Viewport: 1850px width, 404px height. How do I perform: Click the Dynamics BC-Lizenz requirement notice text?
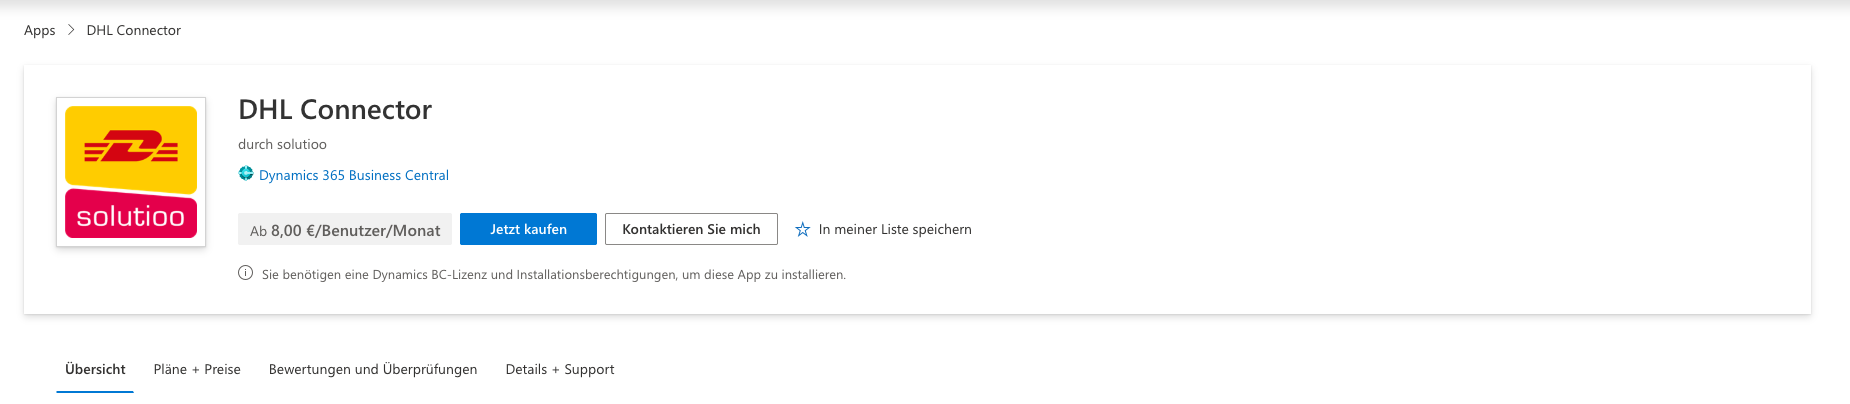click(x=554, y=274)
